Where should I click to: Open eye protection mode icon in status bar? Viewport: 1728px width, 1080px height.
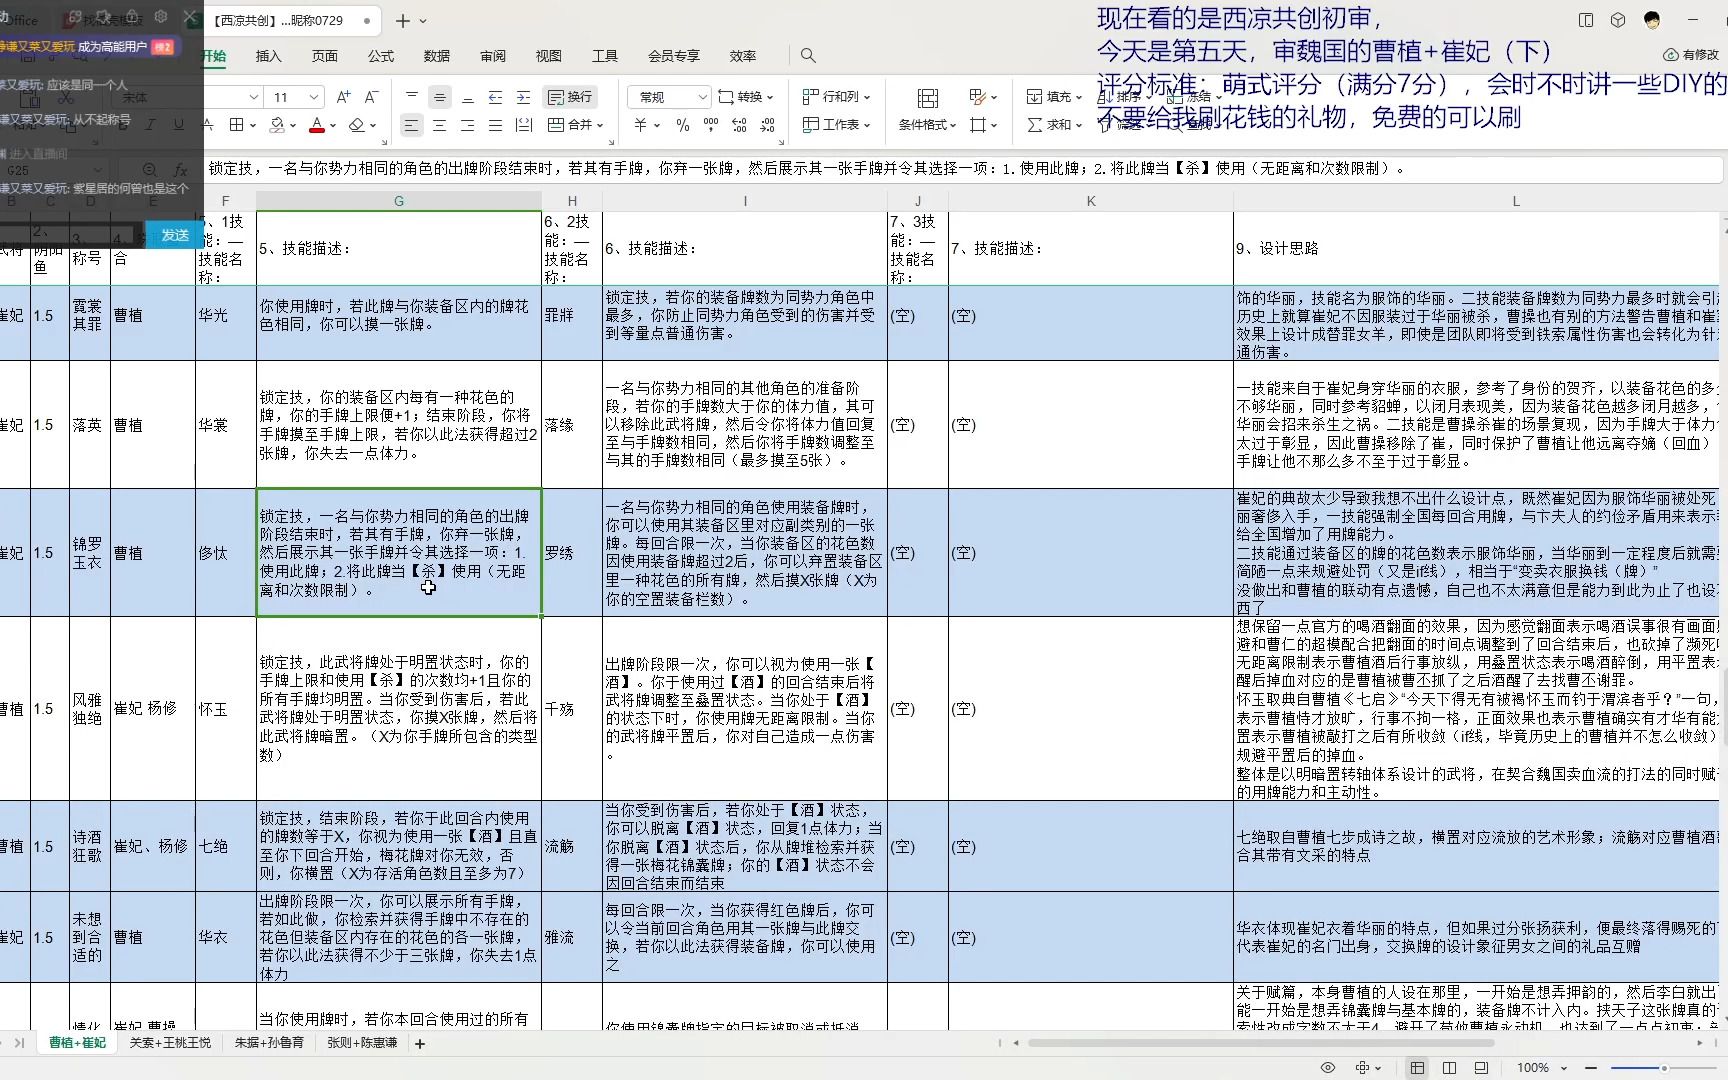click(x=1327, y=1068)
